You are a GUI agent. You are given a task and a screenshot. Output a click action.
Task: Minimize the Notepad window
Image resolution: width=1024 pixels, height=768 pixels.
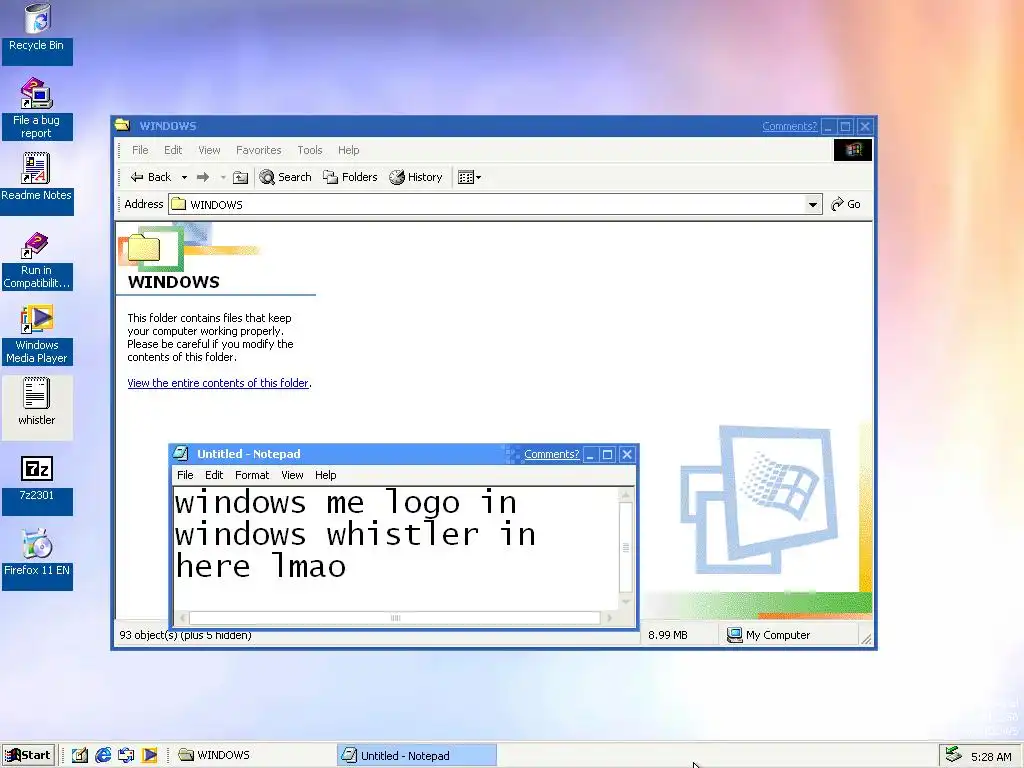[x=590, y=455]
